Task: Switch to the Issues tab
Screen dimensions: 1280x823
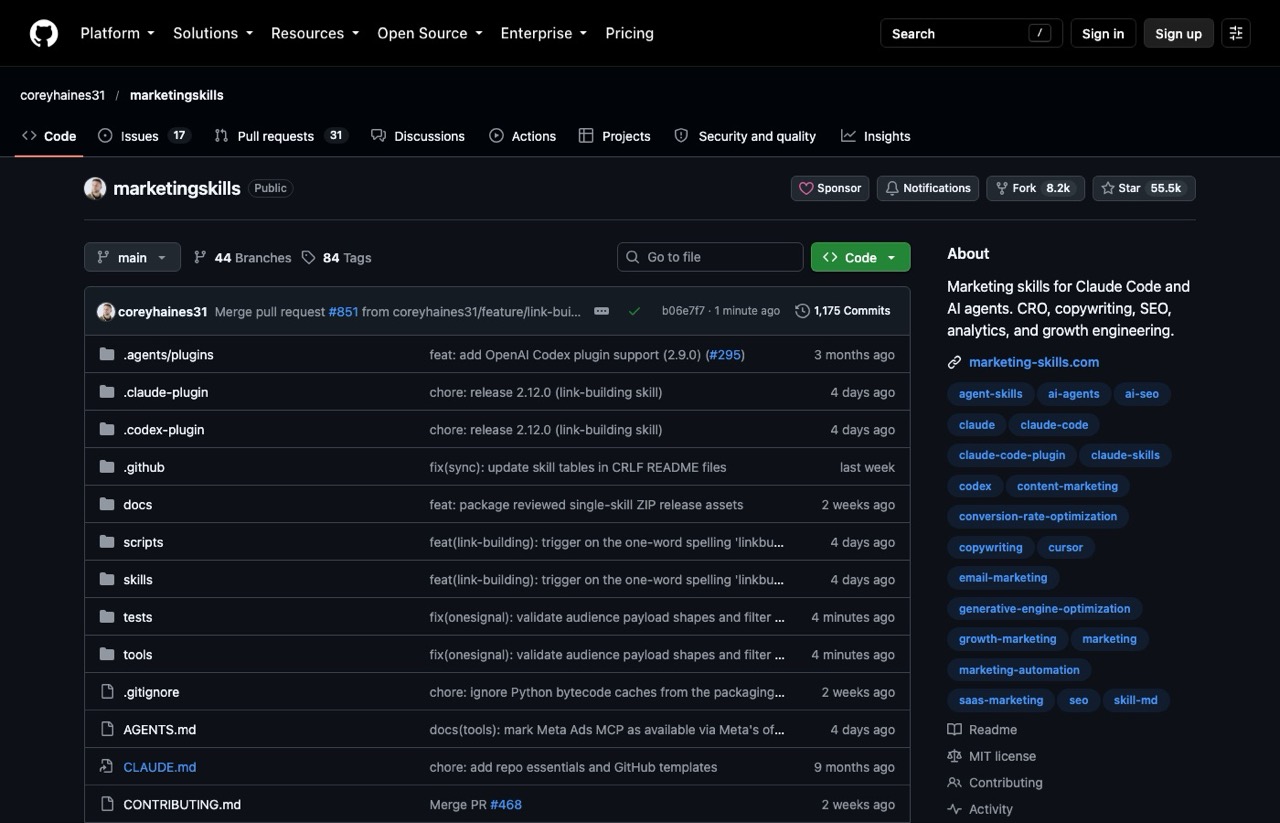Action: click(144, 136)
